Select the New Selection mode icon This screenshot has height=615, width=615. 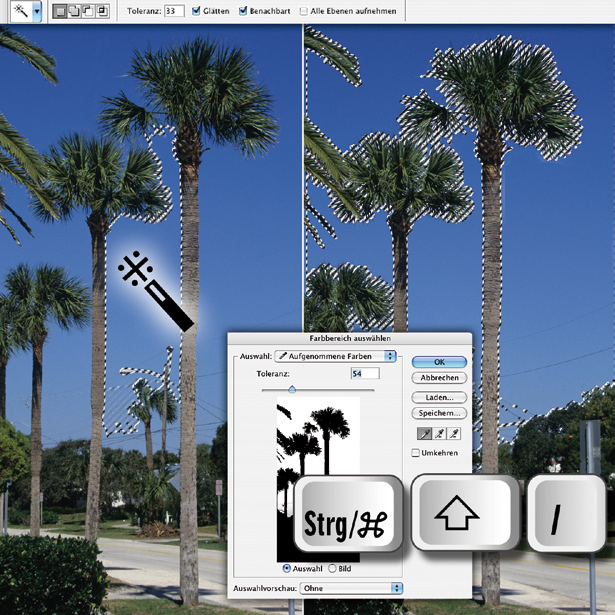(60, 11)
